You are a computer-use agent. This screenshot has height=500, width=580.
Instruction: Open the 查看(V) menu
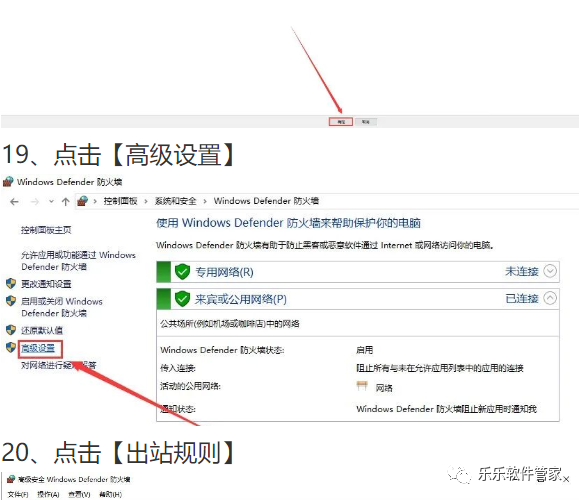pyautogui.click(x=79, y=494)
